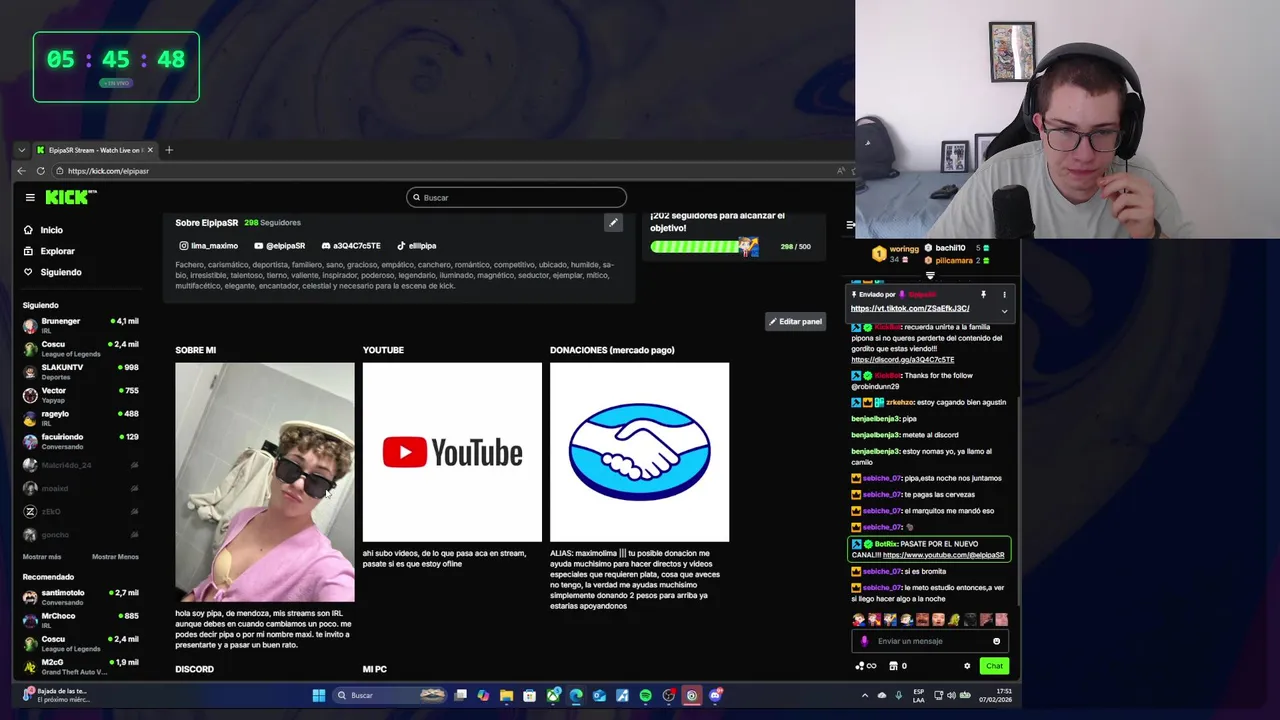Open the elilipipa TikTok link

[x=416, y=246]
